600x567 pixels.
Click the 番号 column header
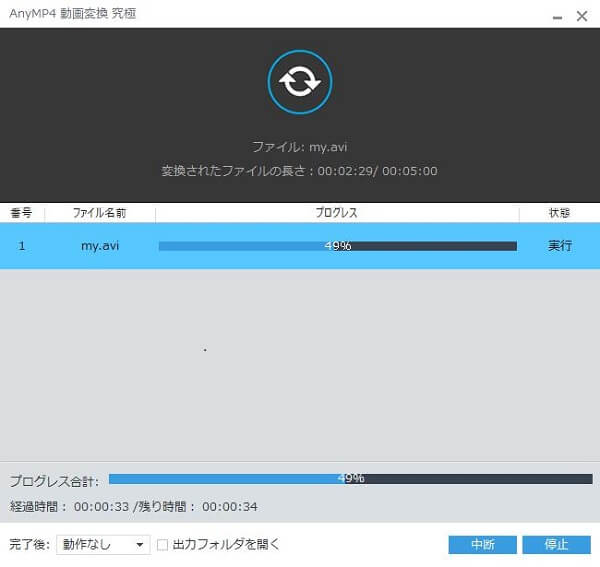point(22,213)
